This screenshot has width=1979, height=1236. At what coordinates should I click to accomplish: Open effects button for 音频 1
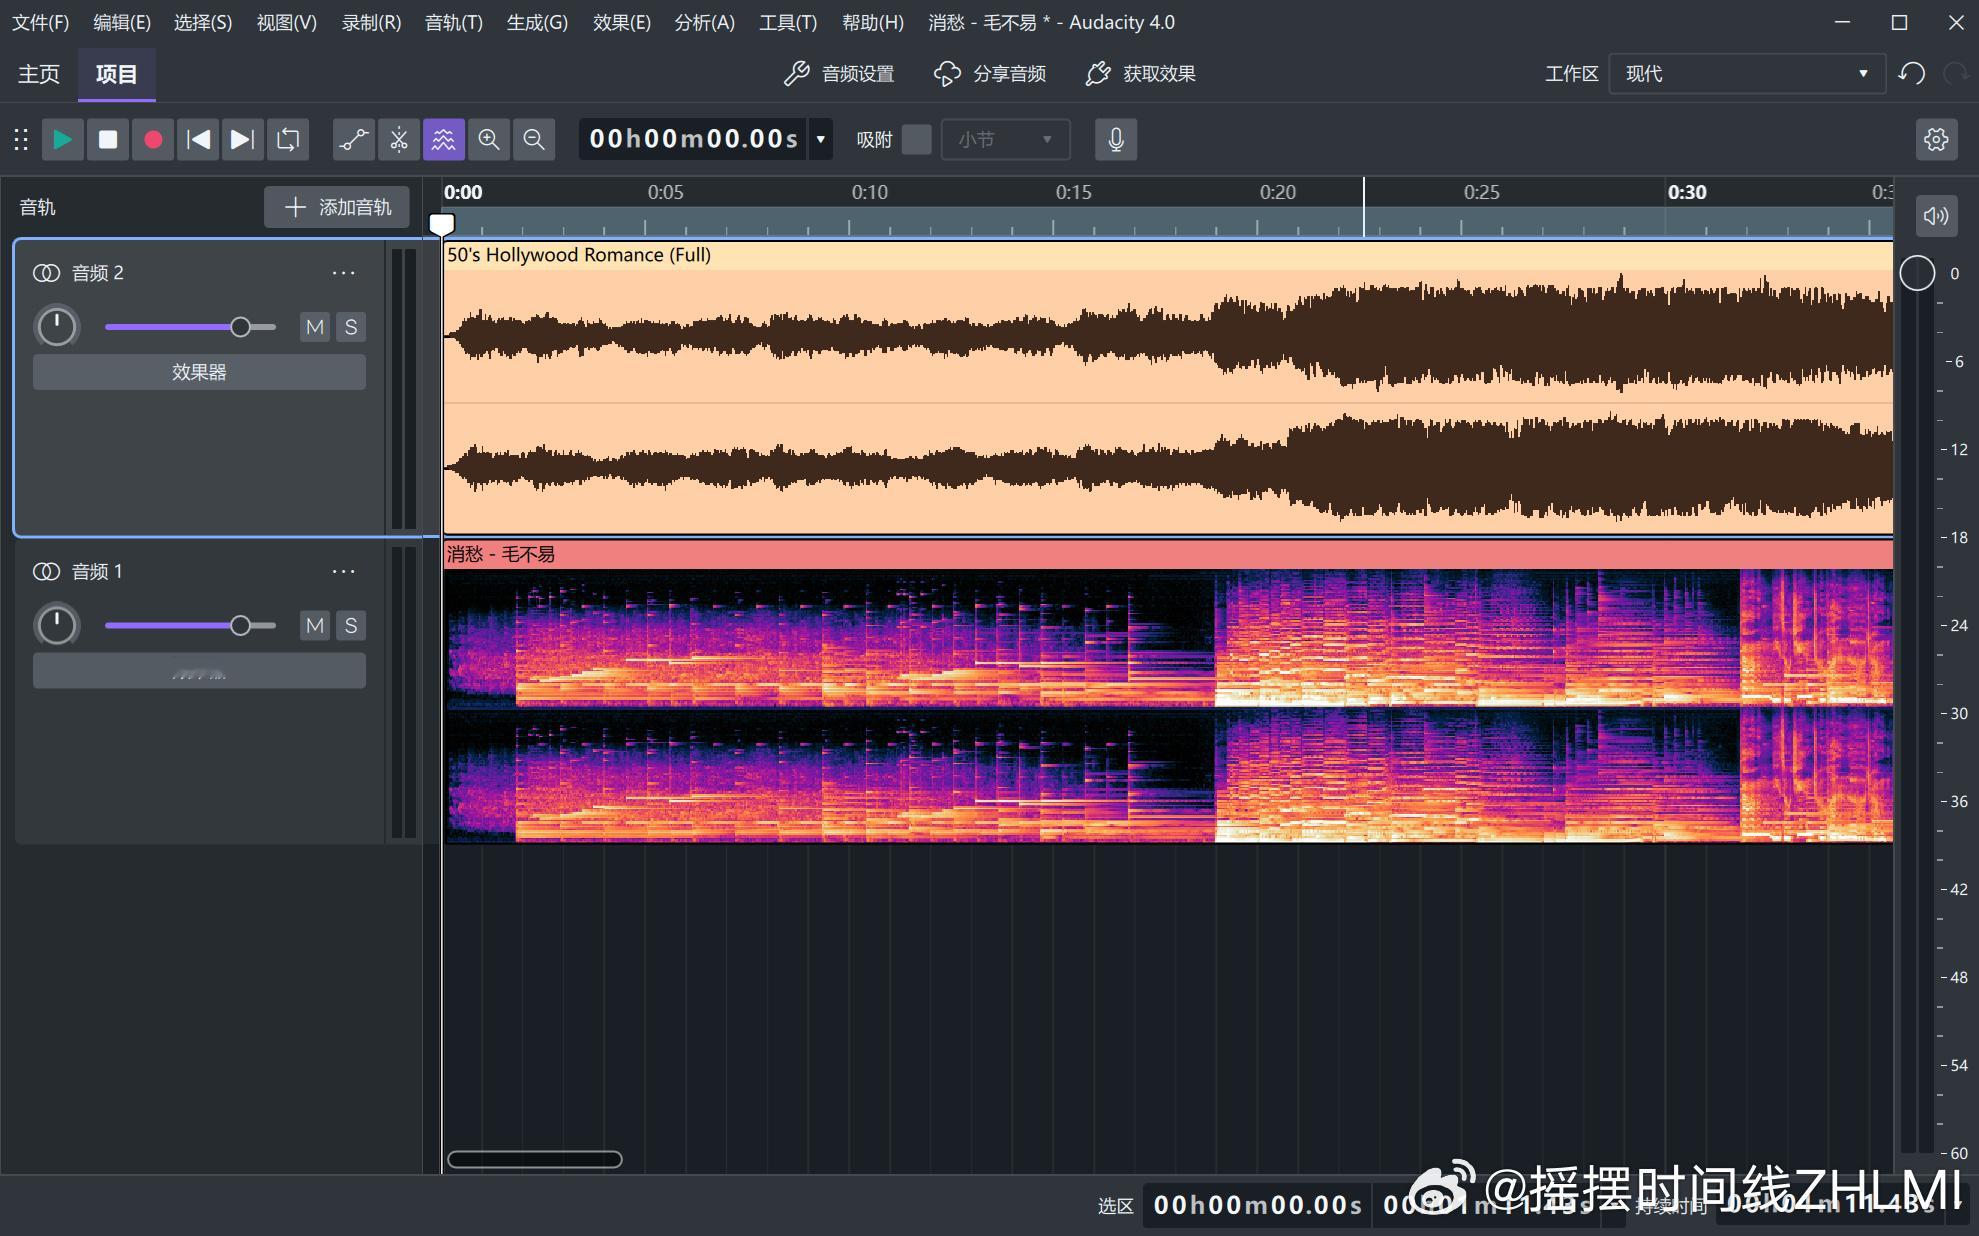click(x=199, y=671)
